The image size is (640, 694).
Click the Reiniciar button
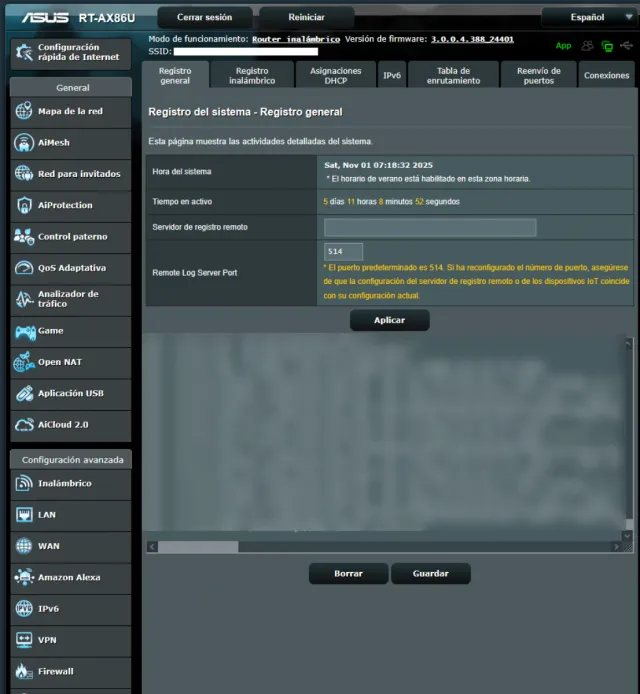306,17
